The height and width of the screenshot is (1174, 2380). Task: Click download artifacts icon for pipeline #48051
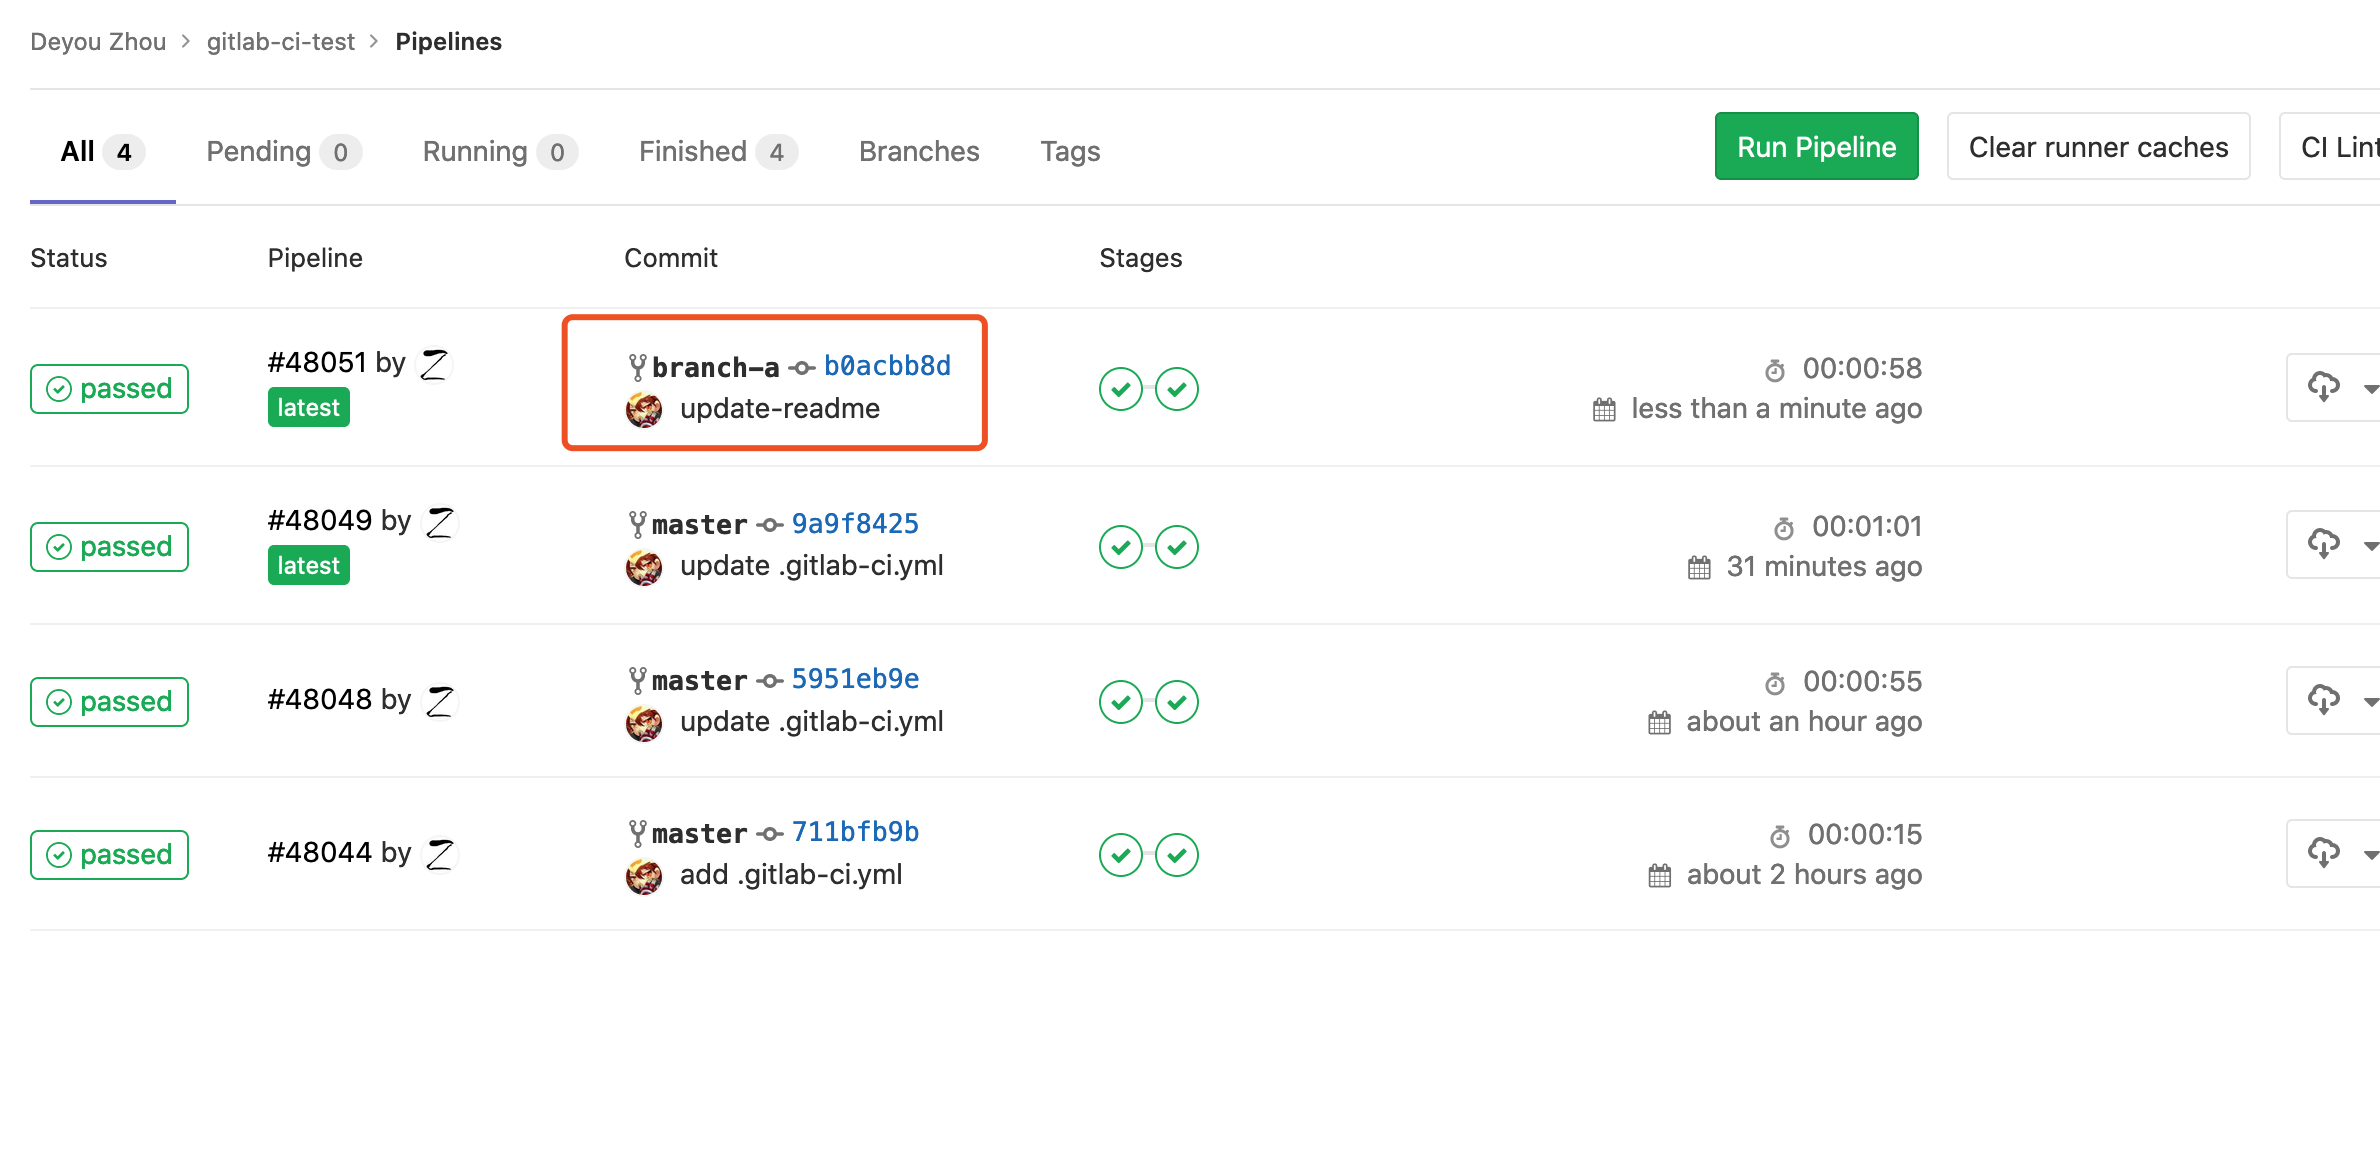pos(2323,387)
